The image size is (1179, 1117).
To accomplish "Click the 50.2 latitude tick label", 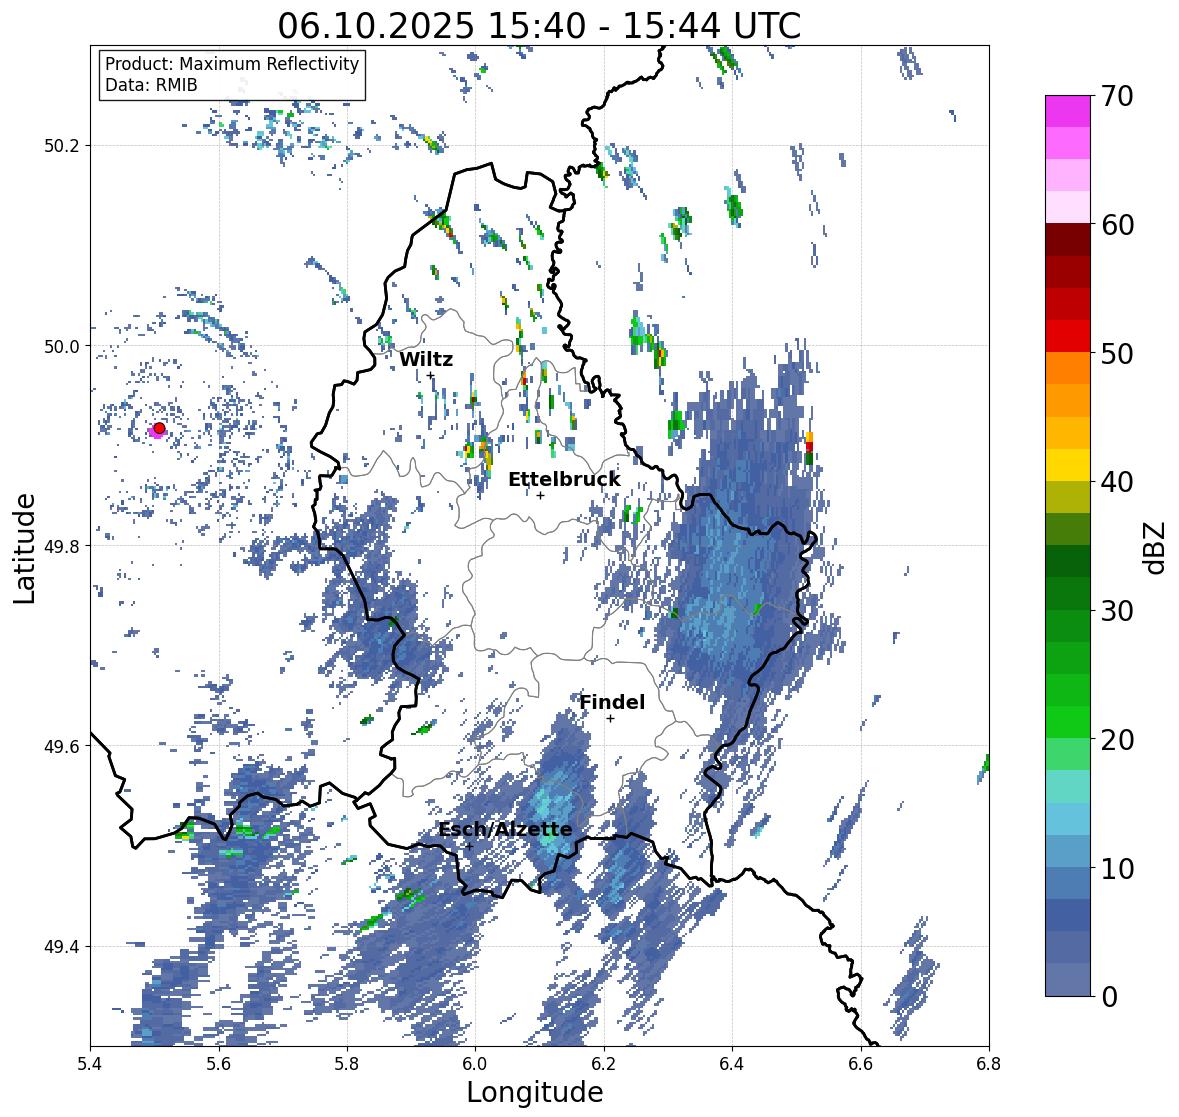I will [x=62, y=146].
